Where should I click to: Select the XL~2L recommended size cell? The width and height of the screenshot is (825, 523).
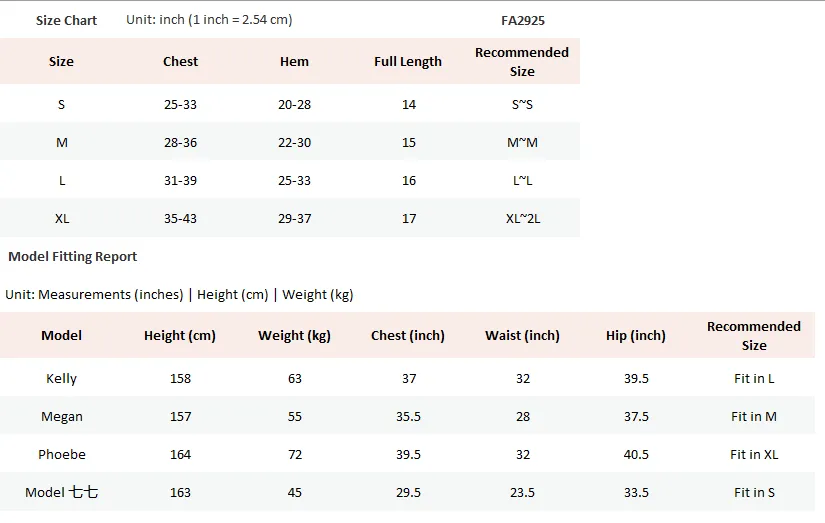pos(523,218)
